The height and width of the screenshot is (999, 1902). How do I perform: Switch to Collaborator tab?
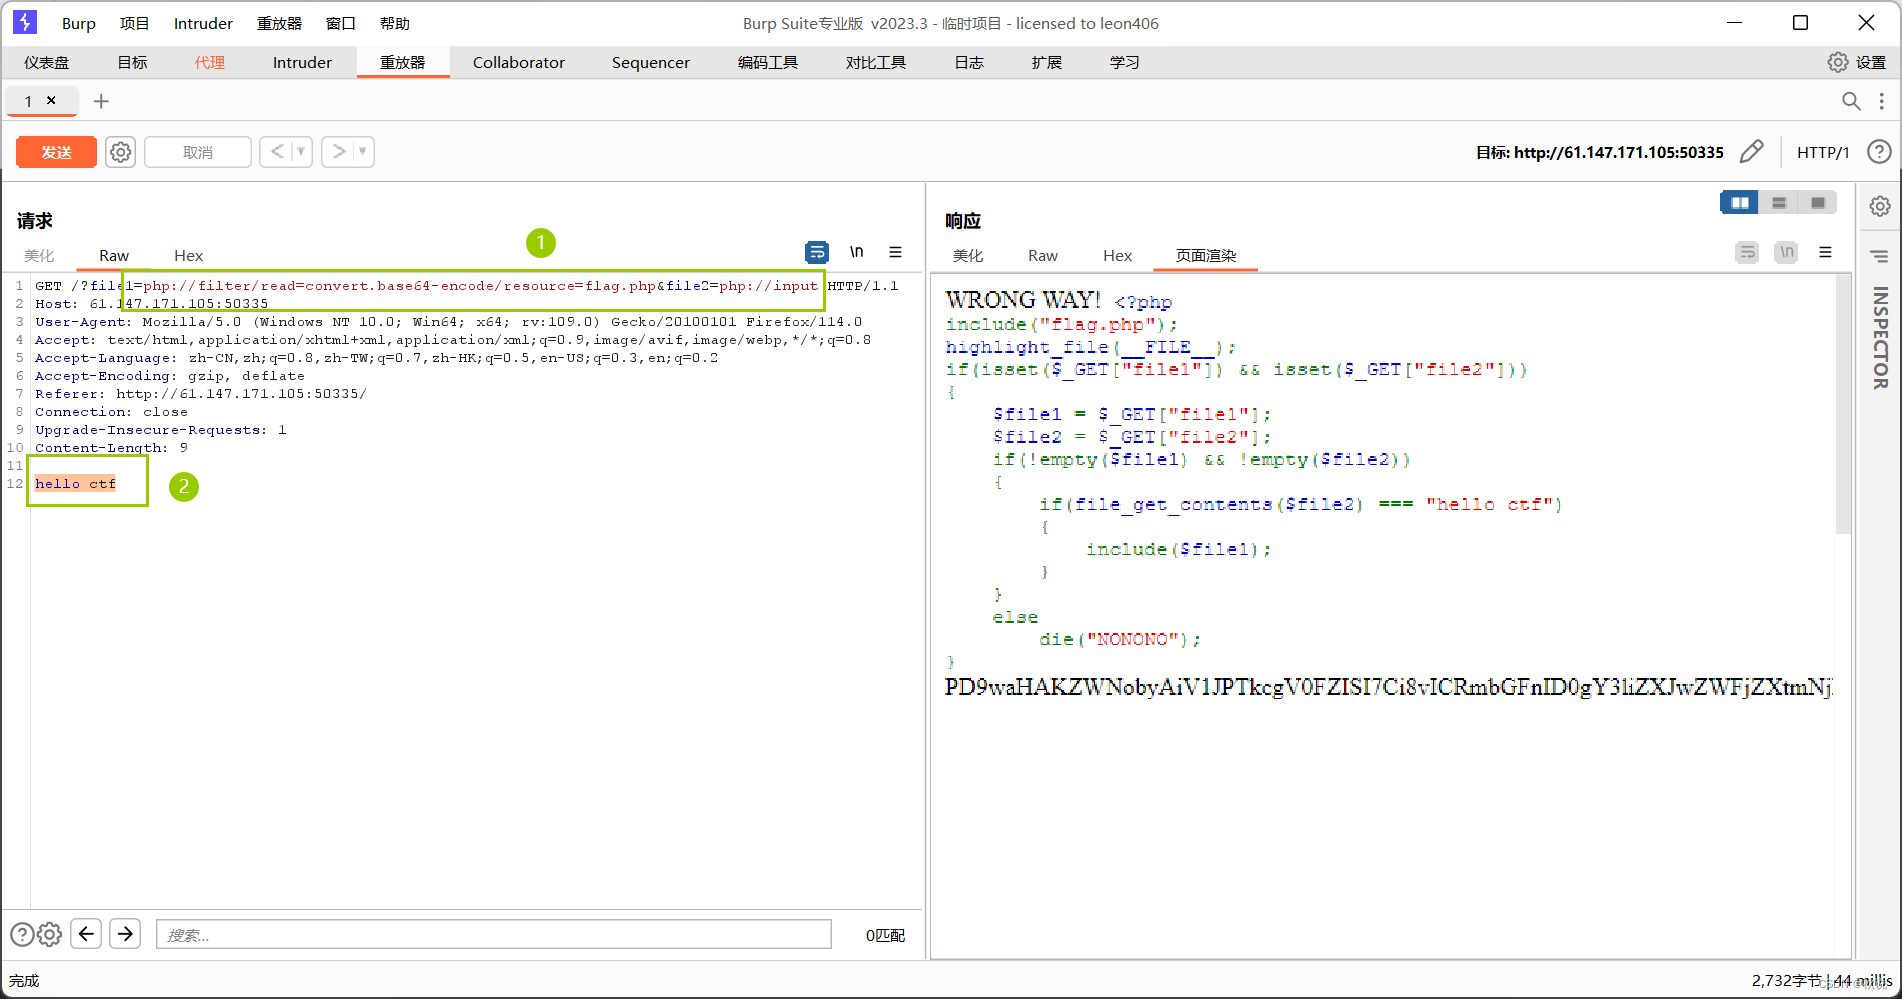coord(519,62)
